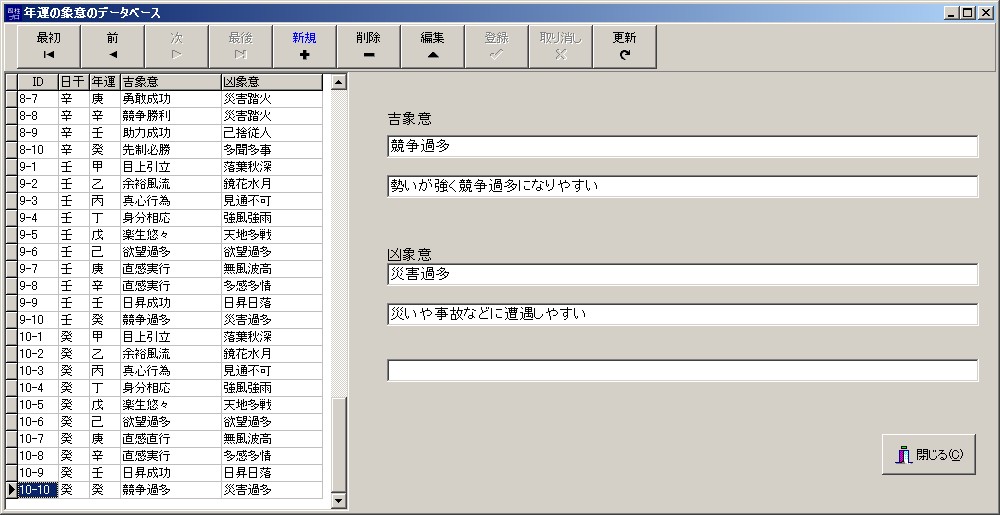Minimize the 年運の象意のデータベース window
The height and width of the screenshot is (515, 1000).
(x=953, y=13)
